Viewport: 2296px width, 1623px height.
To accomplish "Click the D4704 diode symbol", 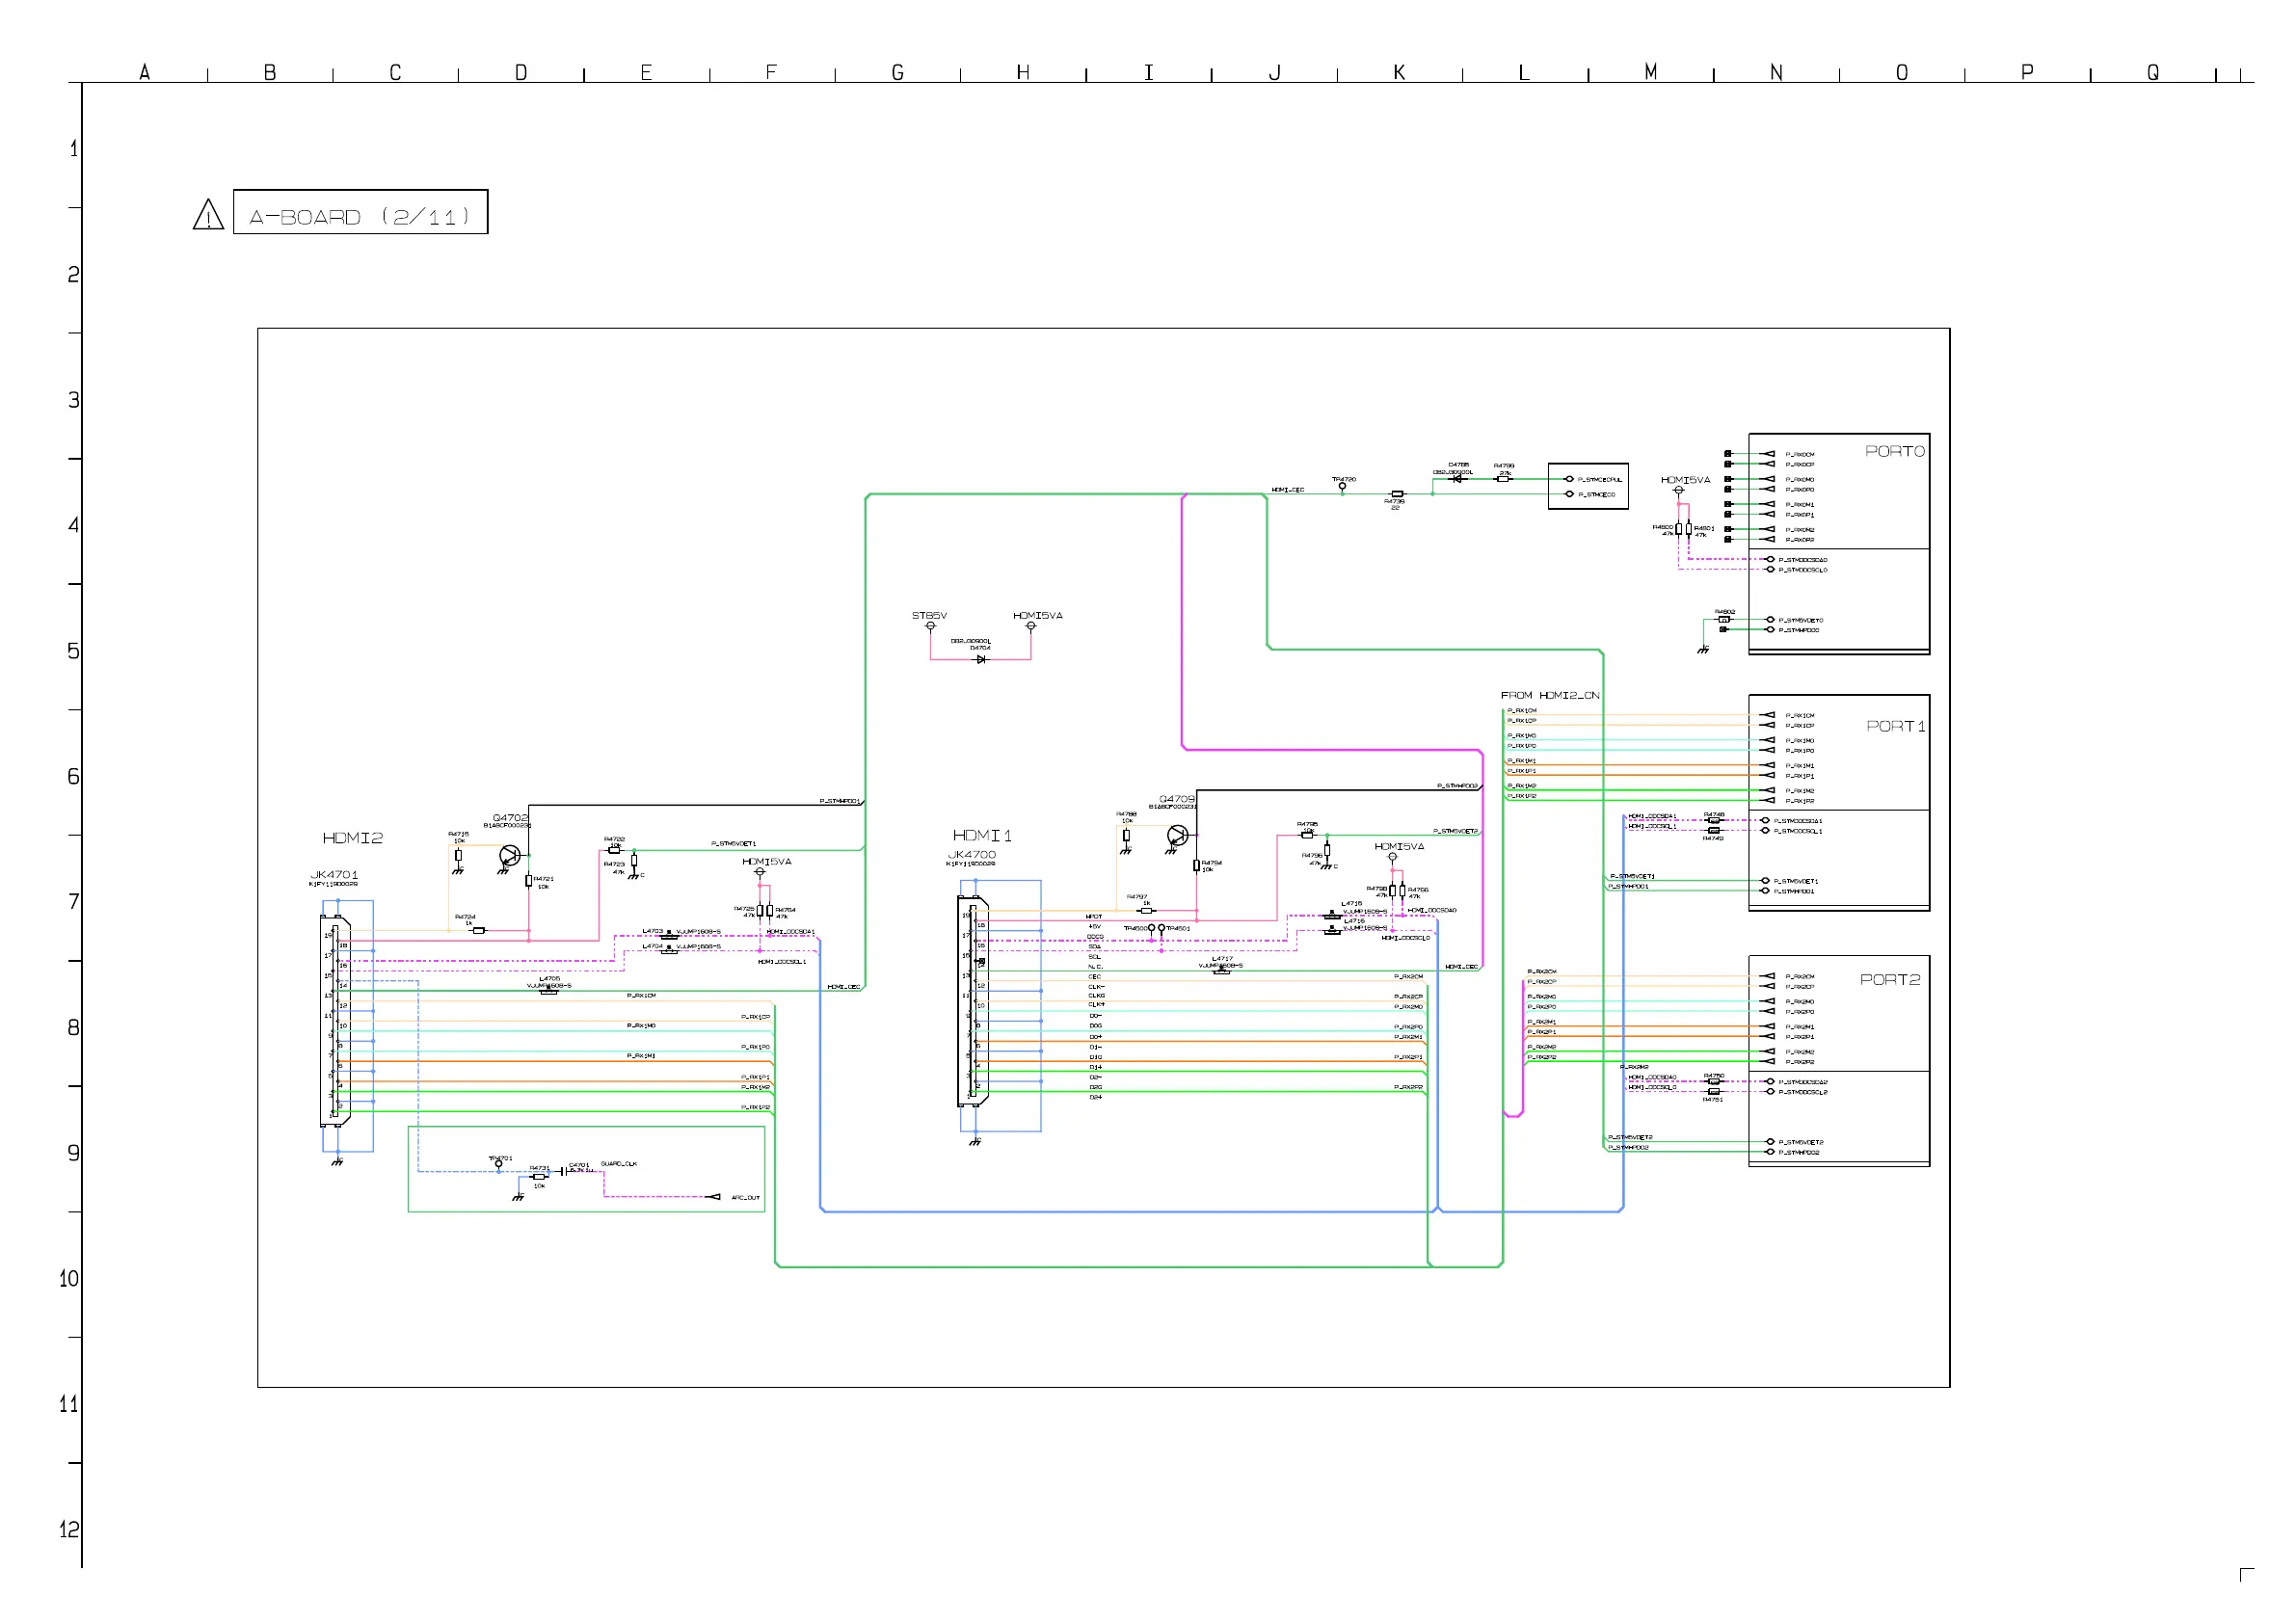I will (x=981, y=660).
